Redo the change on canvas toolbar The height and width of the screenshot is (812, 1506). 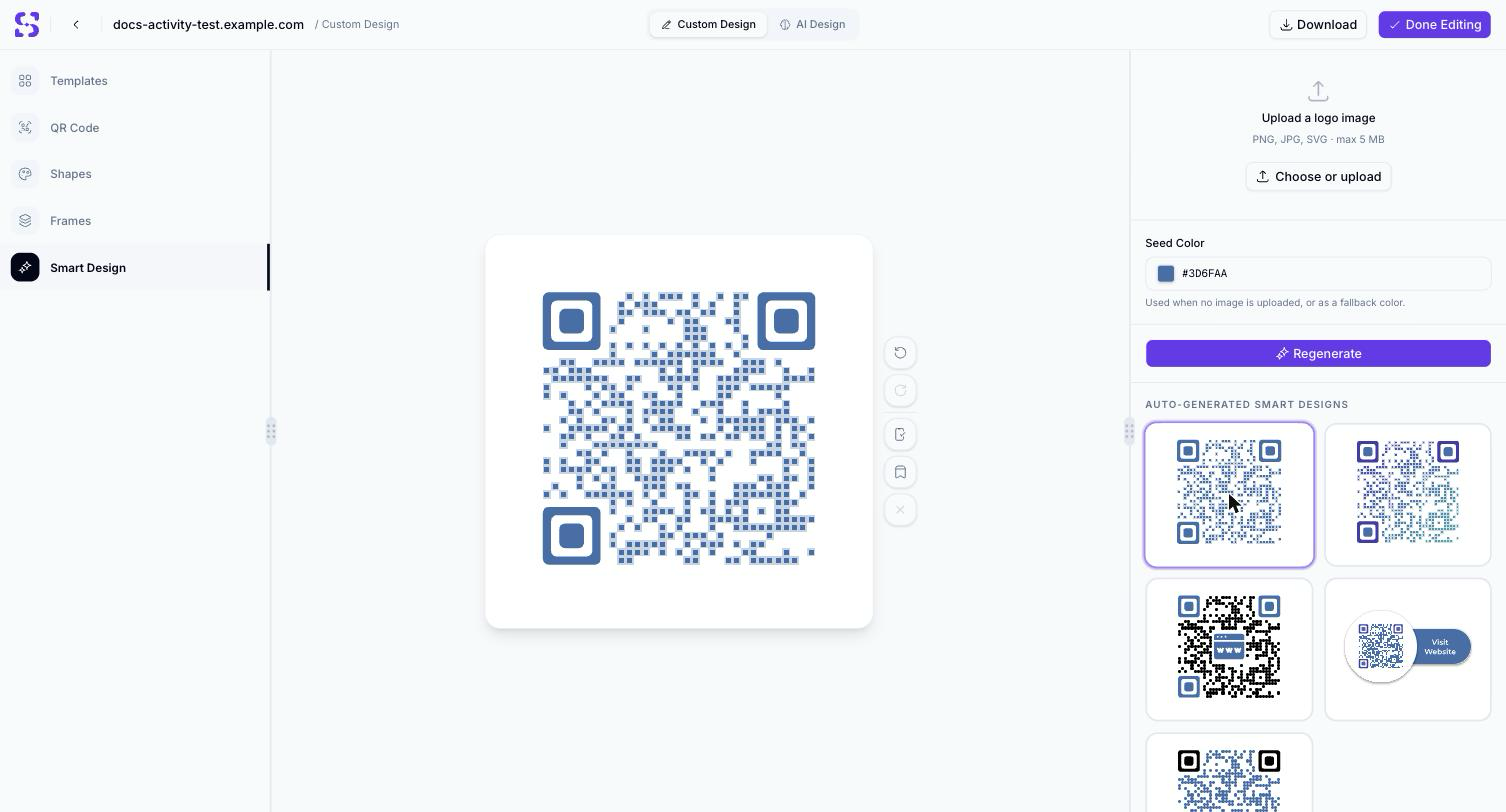click(900, 391)
